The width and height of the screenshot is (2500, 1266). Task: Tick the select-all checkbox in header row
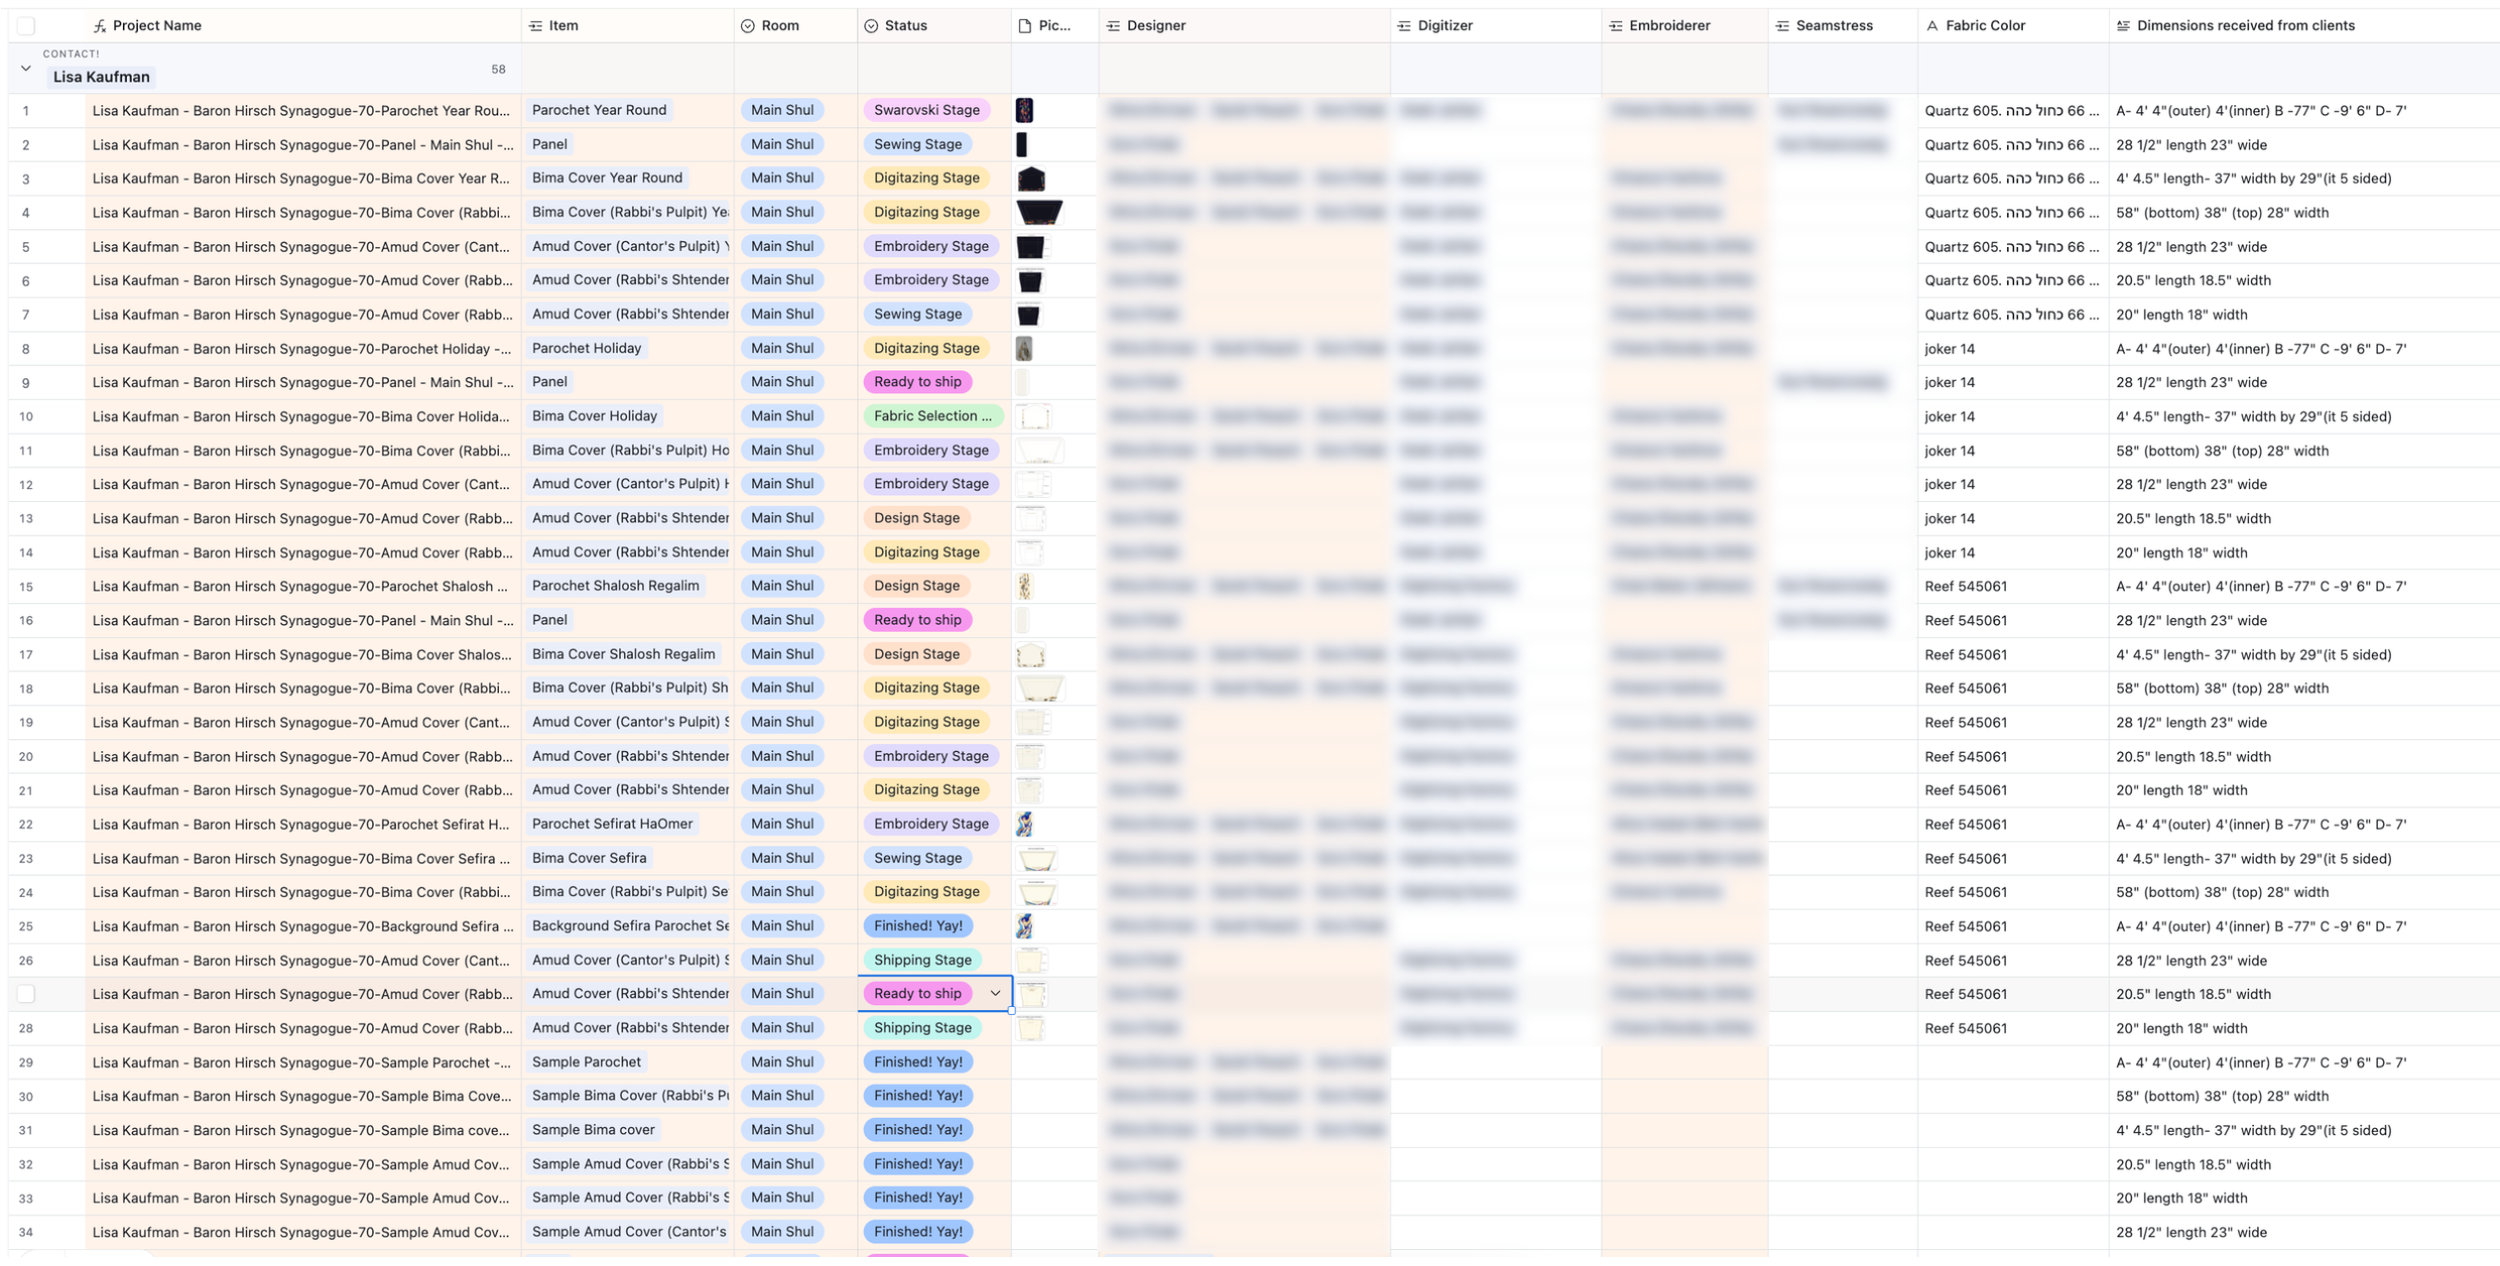[x=26, y=26]
